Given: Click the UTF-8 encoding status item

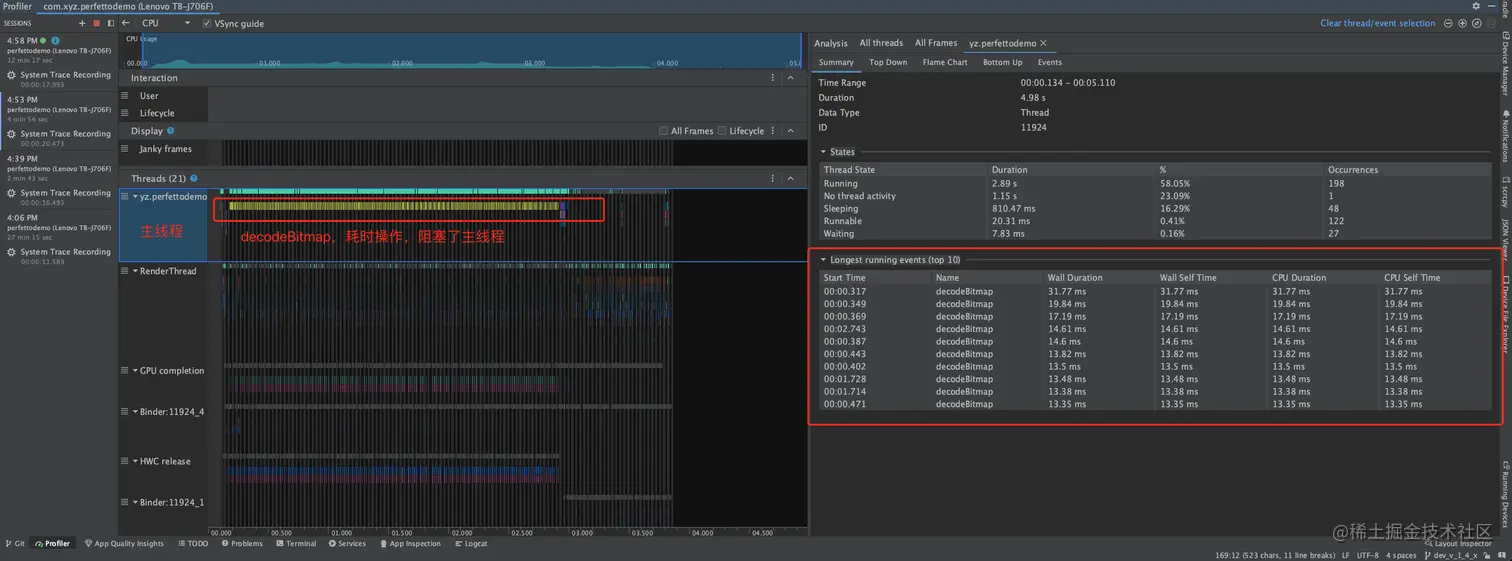Looking at the screenshot, I should (1366, 555).
